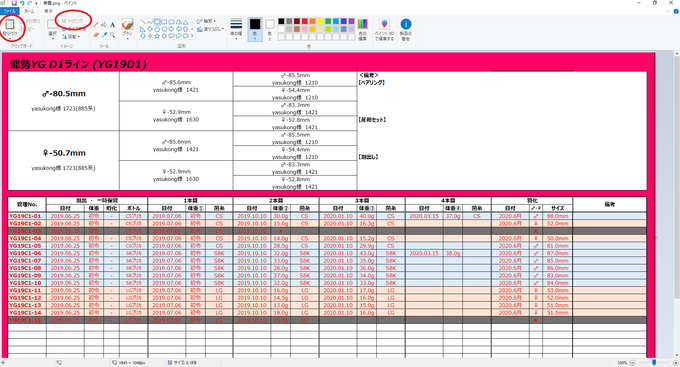Click the Crop (トリミング) command
This screenshot has width=680, height=367.
[72, 21]
